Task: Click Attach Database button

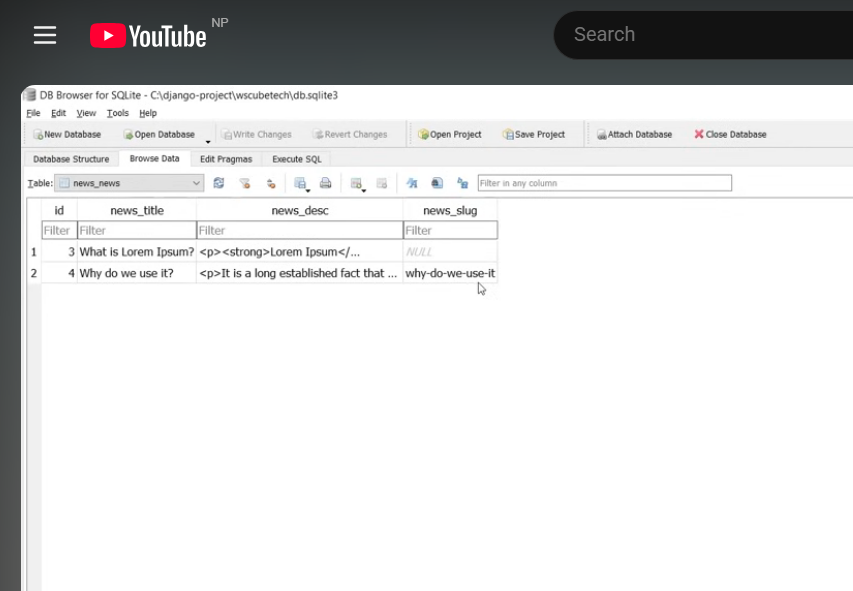Action: point(634,134)
